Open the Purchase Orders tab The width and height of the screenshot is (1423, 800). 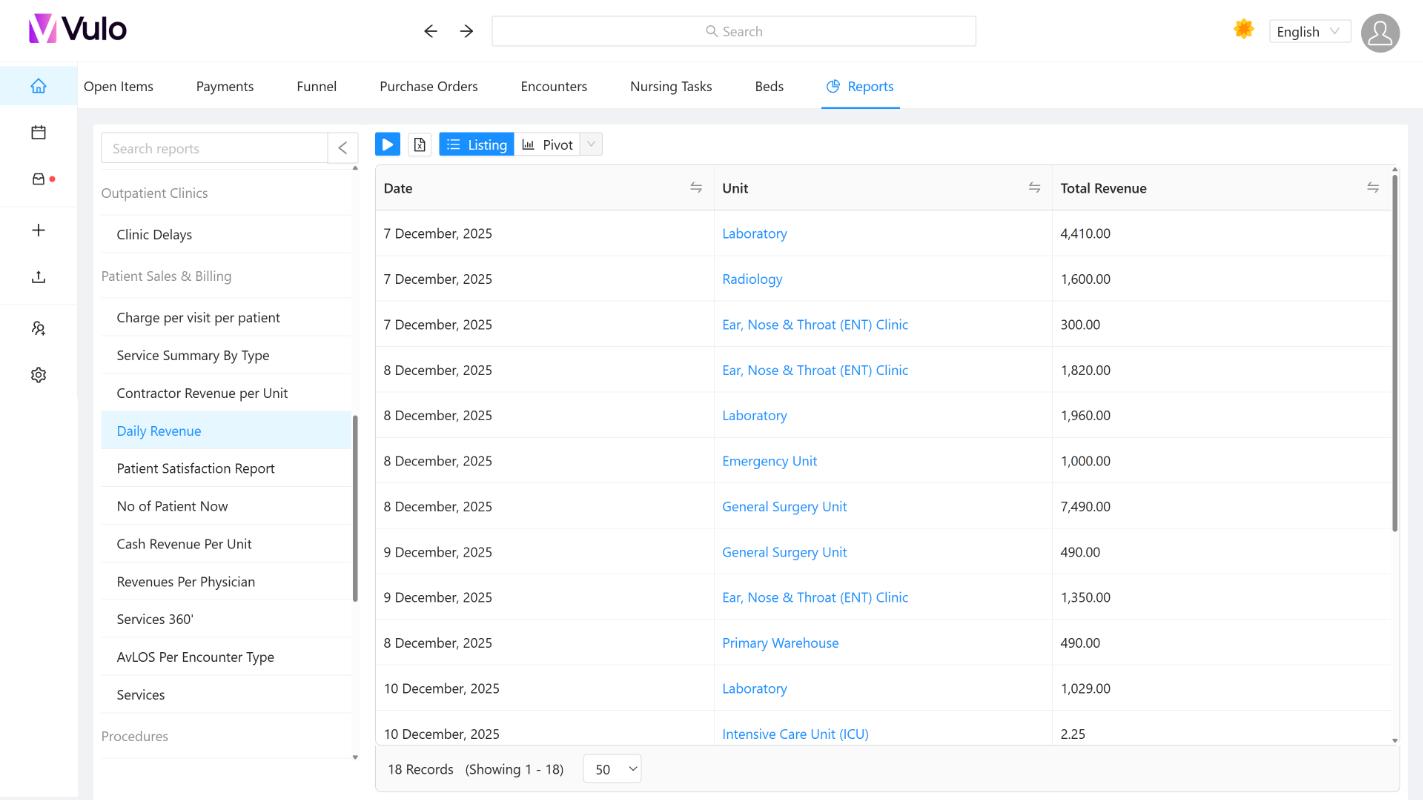coord(428,86)
